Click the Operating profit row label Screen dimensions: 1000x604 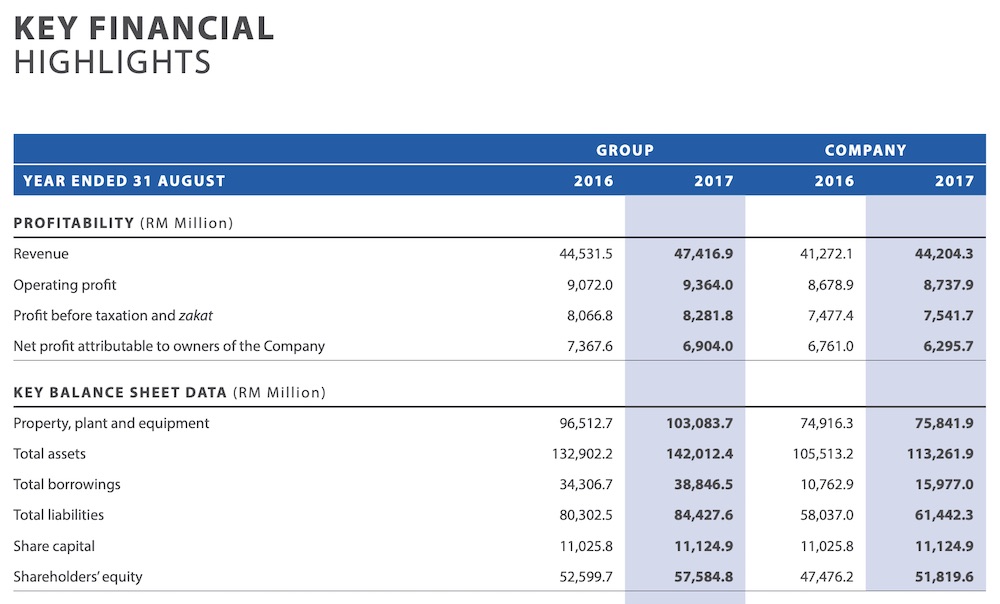click(x=65, y=285)
